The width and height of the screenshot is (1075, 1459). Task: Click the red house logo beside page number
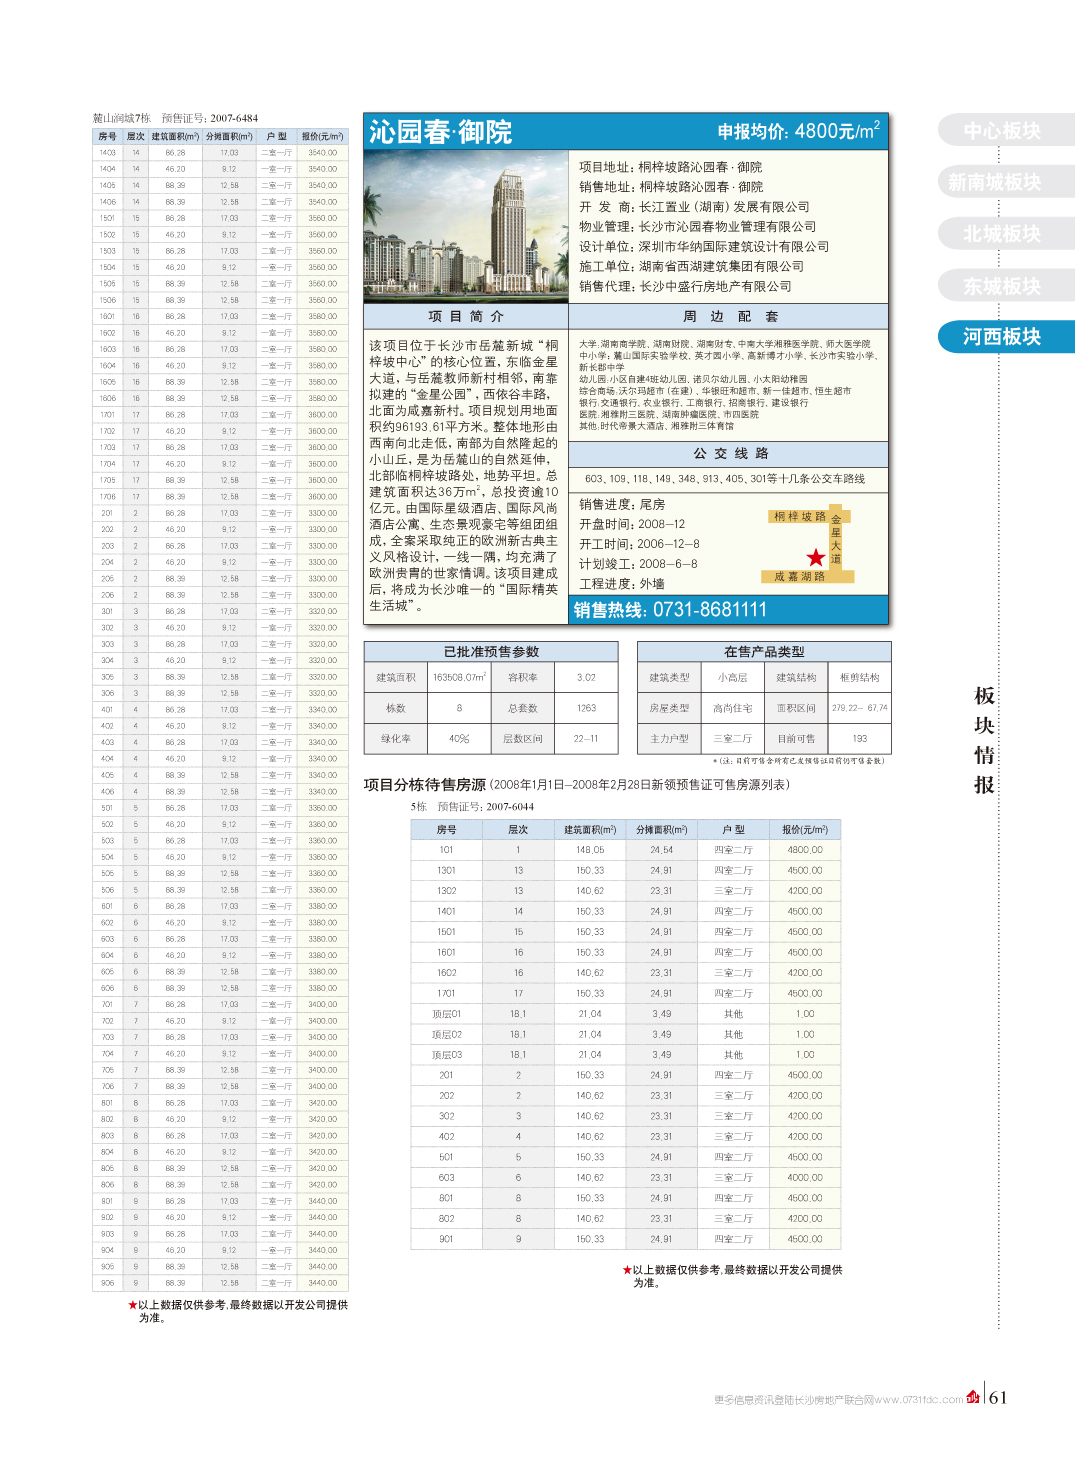click(973, 1397)
